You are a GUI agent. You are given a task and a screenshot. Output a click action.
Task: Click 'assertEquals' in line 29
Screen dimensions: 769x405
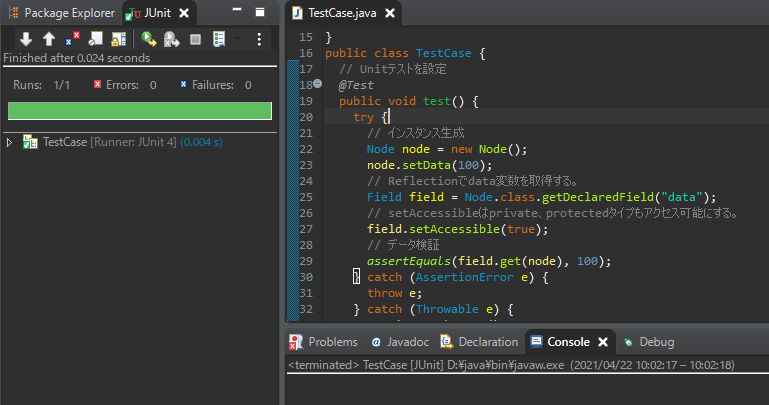(x=409, y=261)
